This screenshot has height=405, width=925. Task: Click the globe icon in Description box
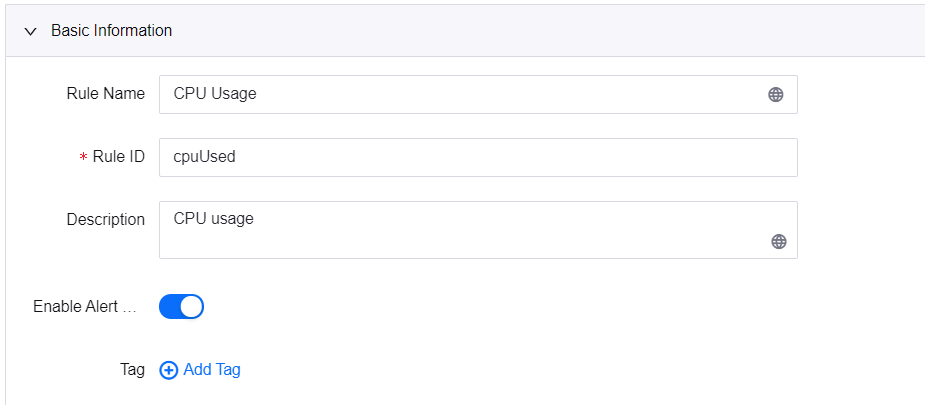click(x=779, y=241)
